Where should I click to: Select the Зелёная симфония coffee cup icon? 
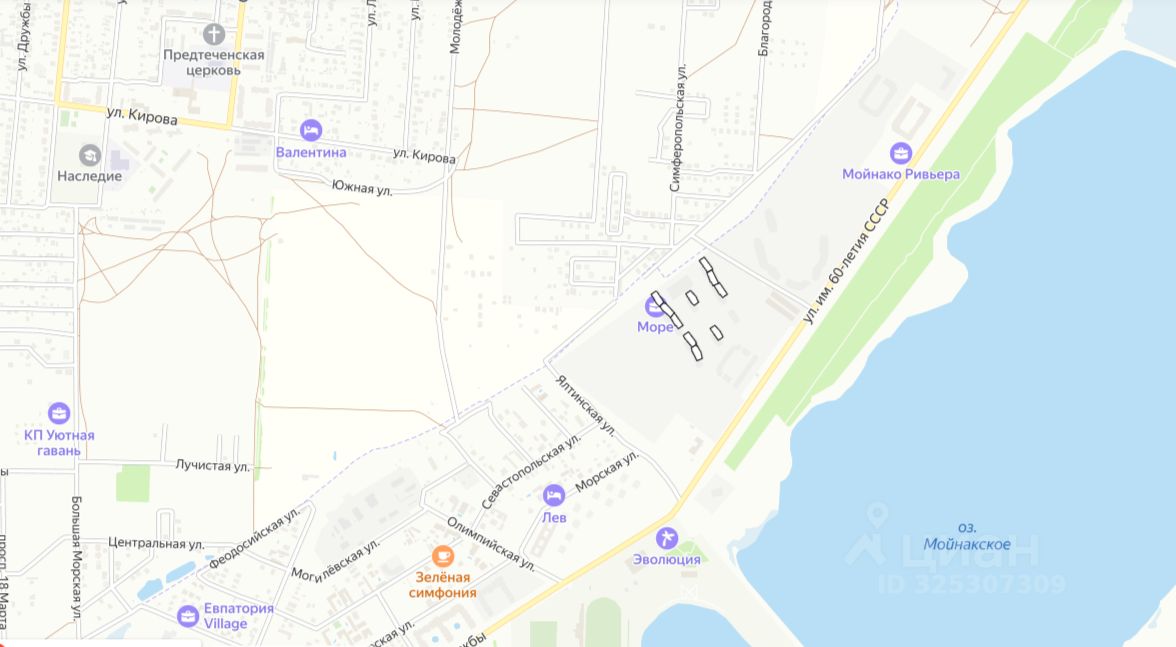click(442, 556)
